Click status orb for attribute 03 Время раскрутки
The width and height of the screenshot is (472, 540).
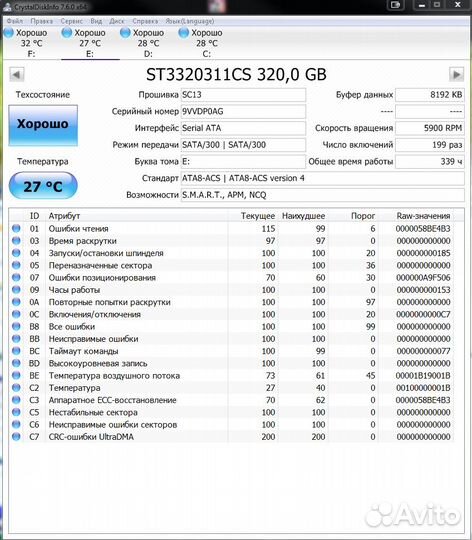click(x=16, y=241)
